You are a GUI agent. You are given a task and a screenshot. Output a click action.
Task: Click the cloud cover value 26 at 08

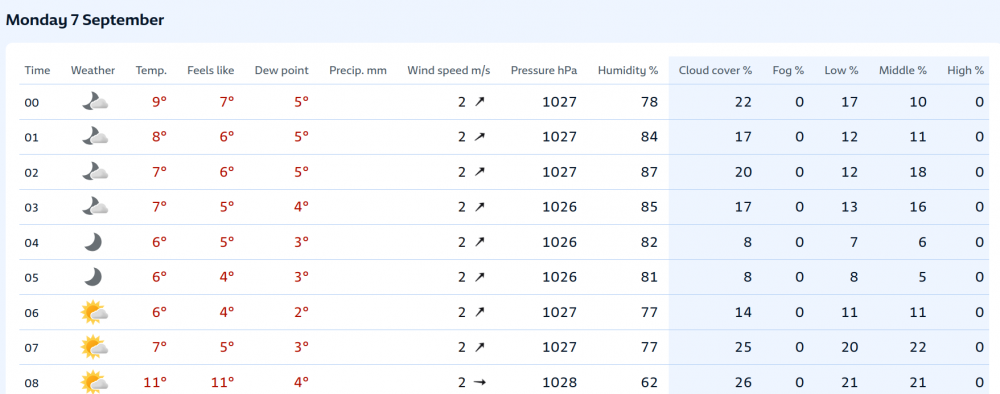[744, 383]
